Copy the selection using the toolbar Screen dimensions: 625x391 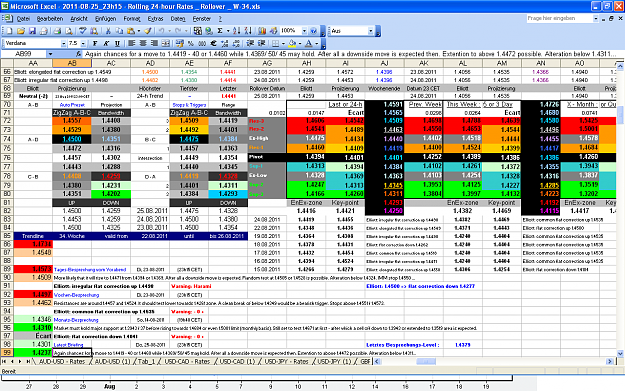tap(119, 31)
